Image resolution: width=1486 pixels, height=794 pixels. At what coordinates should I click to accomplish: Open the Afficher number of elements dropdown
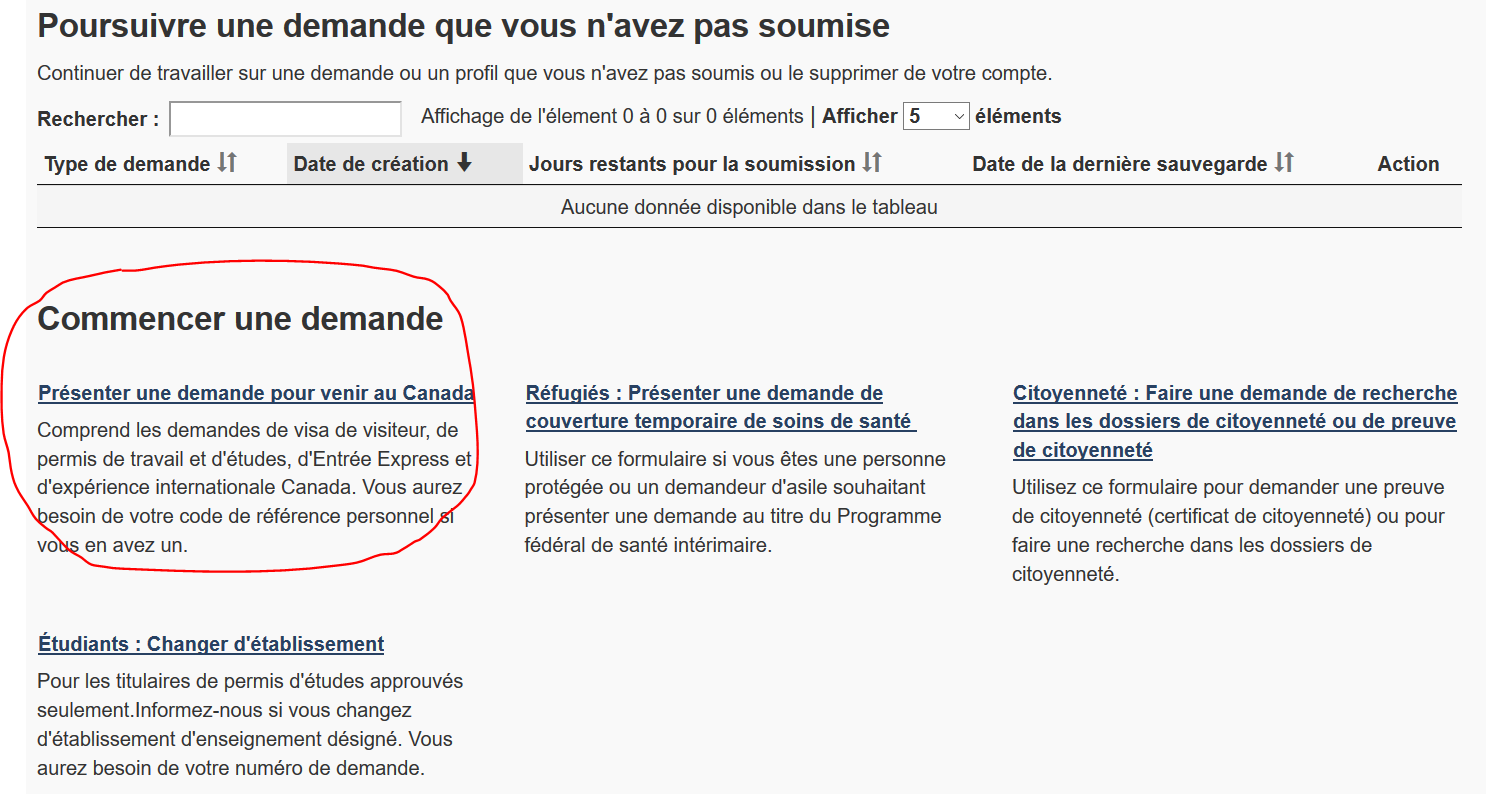click(936, 117)
